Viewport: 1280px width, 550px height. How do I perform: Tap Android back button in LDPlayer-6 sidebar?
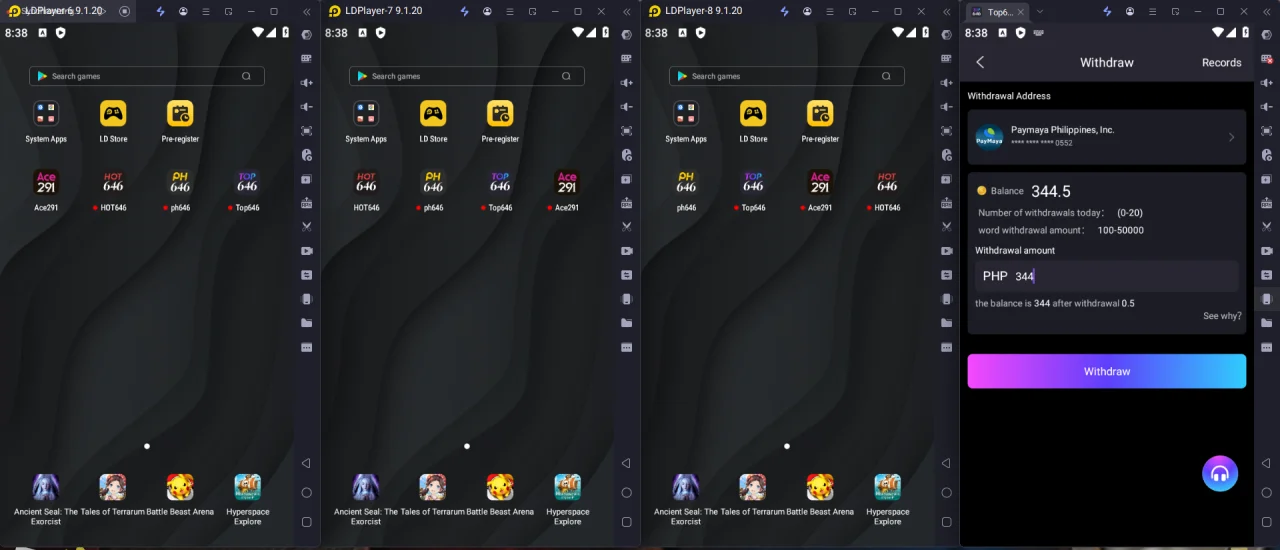click(x=306, y=463)
